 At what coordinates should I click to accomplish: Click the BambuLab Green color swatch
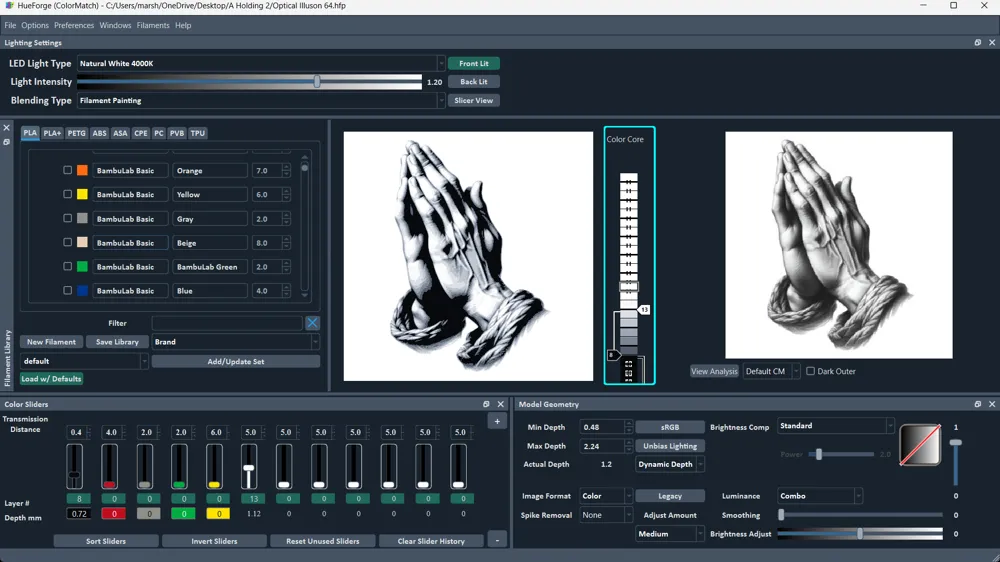pyautogui.click(x=82, y=267)
